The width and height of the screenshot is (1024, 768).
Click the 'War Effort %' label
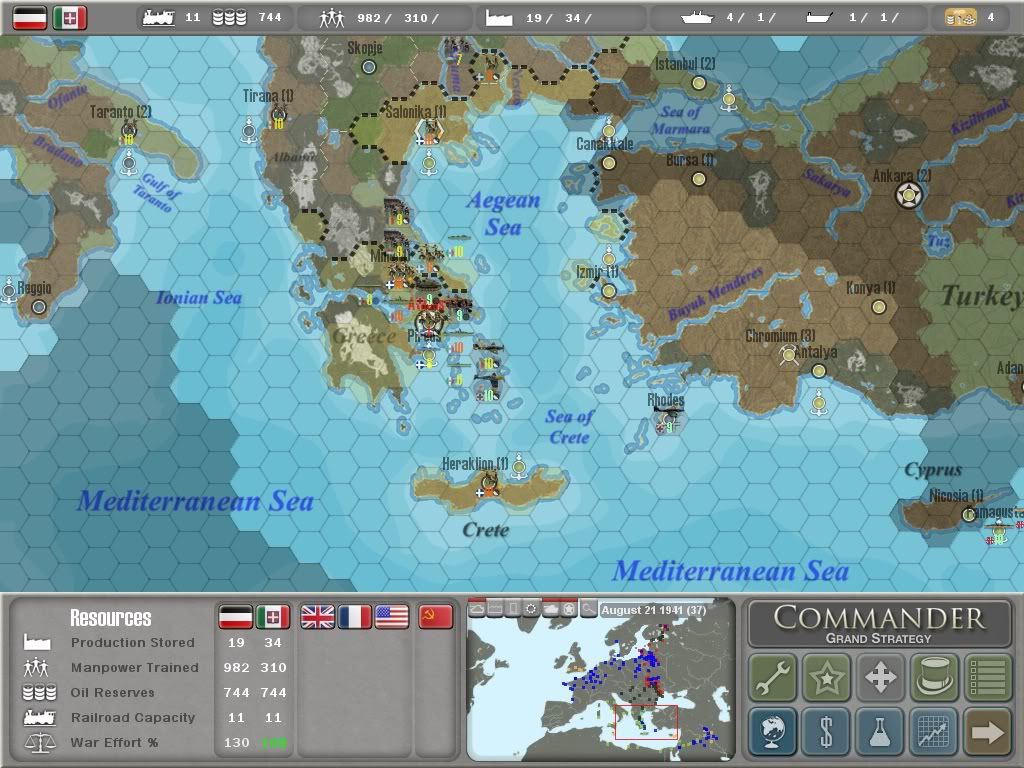pos(114,743)
